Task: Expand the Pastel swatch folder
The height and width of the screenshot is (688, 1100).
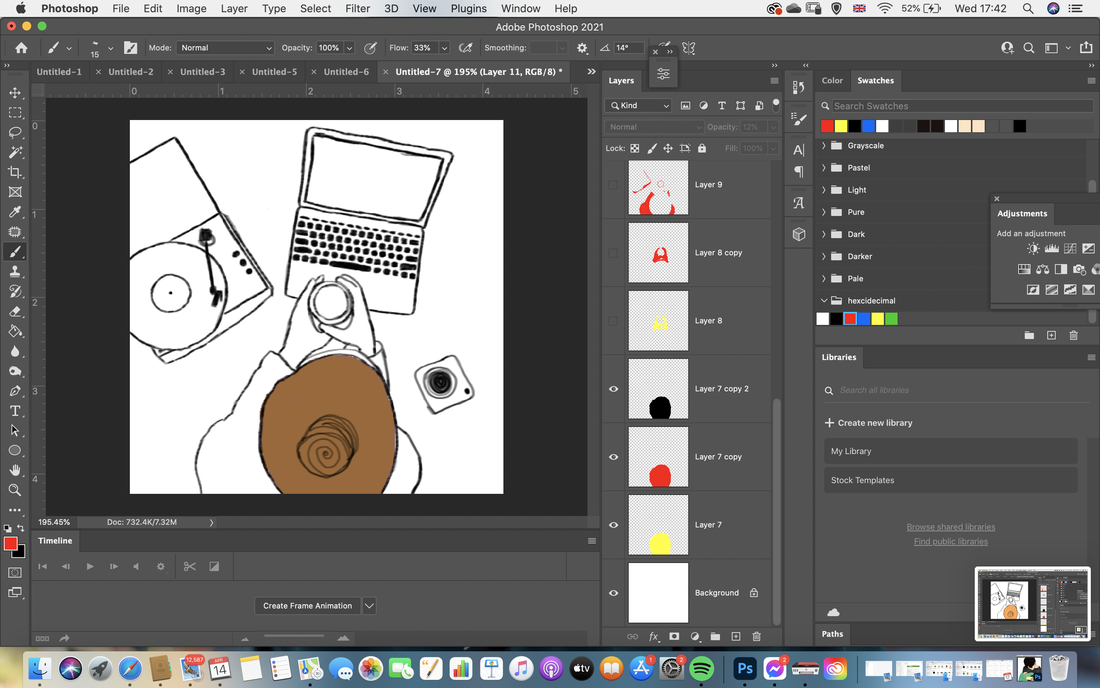Action: pos(824,168)
